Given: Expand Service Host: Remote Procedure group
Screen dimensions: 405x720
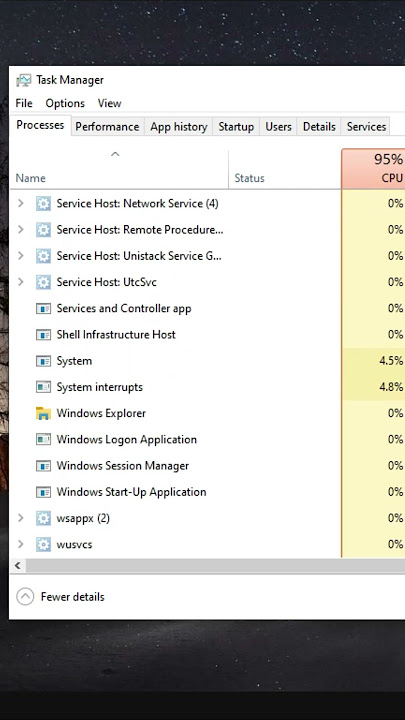Looking at the screenshot, I should (x=20, y=230).
